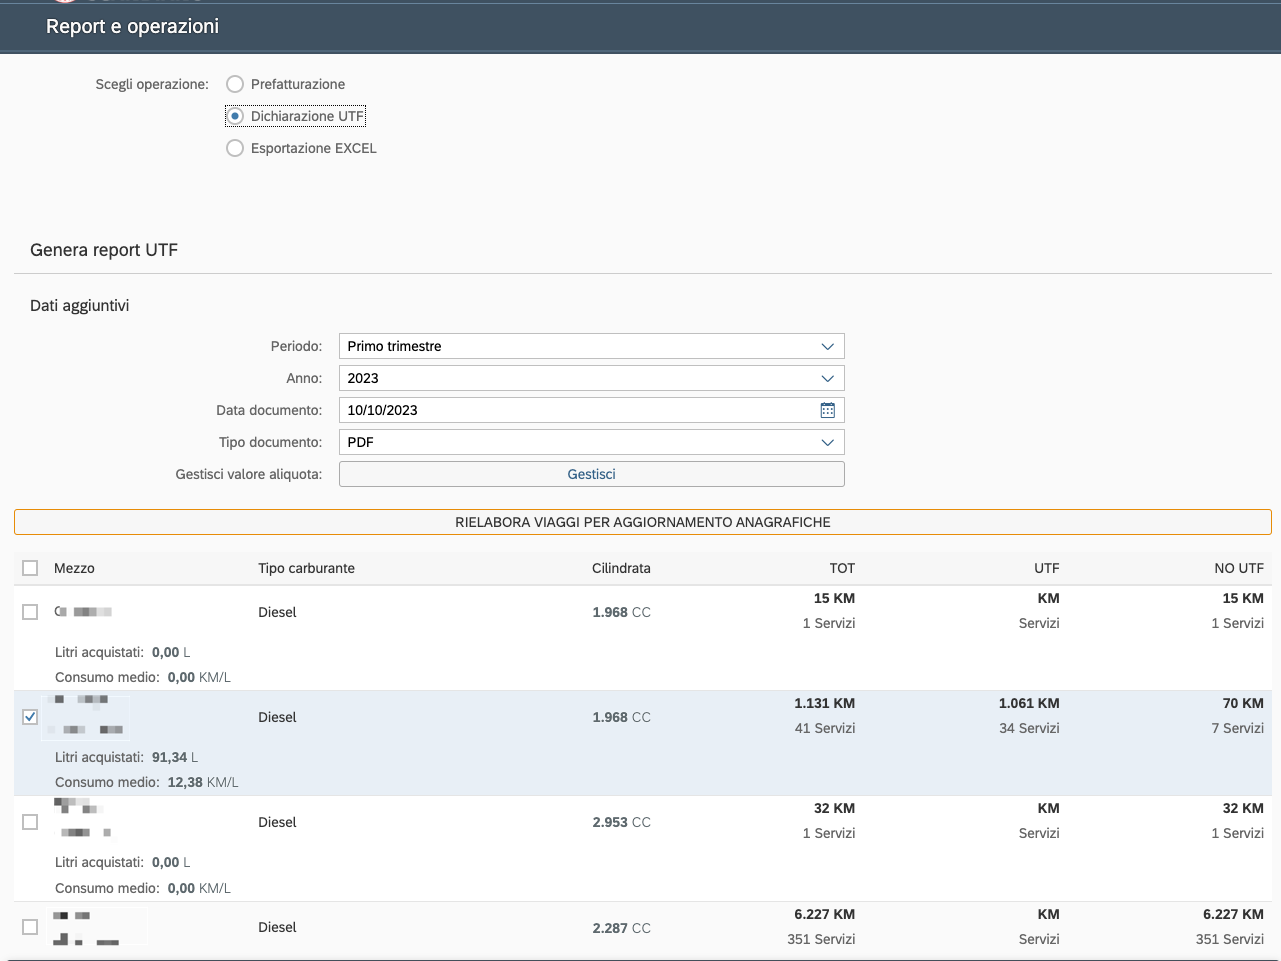Choose the Esportazione EXCEL radio option
This screenshot has width=1281, height=961.
[235, 148]
